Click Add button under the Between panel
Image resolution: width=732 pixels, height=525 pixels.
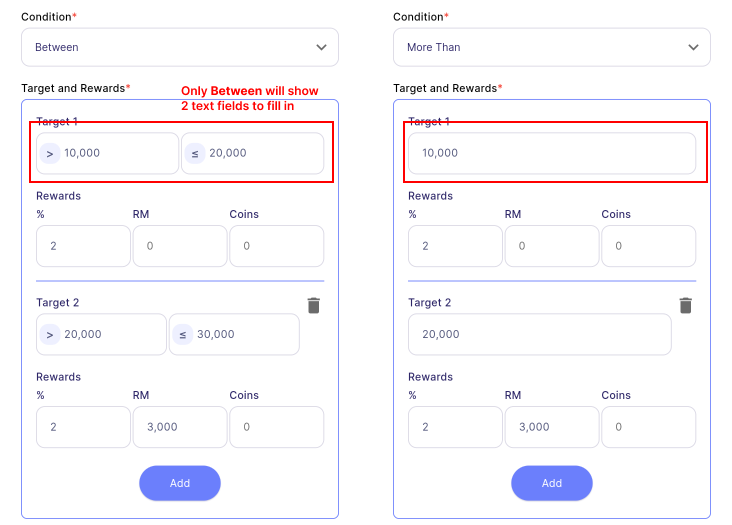[x=180, y=483]
